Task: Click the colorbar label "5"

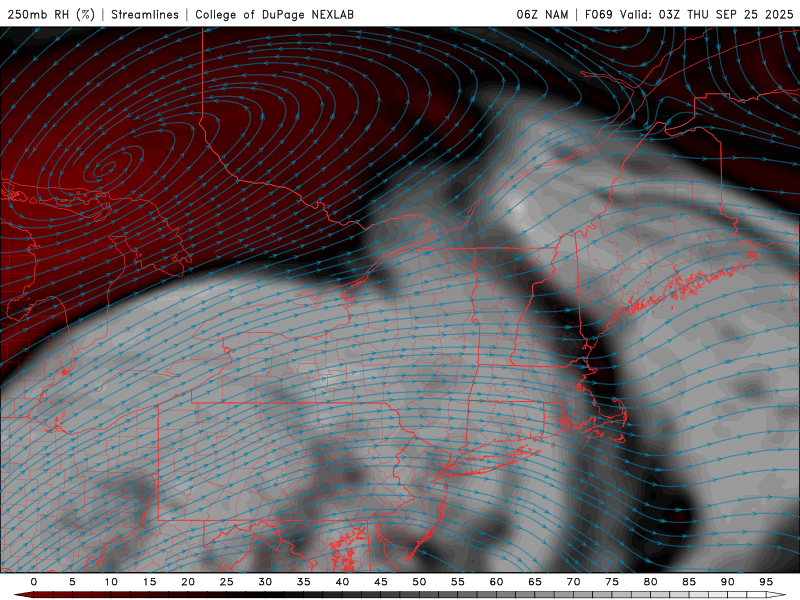Action: pos(72,582)
